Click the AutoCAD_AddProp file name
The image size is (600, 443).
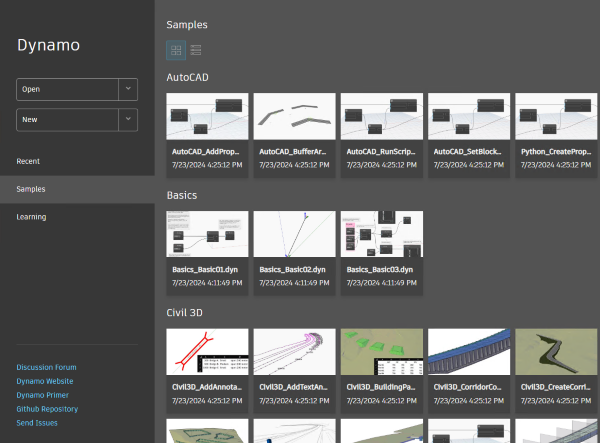[205, 152]
